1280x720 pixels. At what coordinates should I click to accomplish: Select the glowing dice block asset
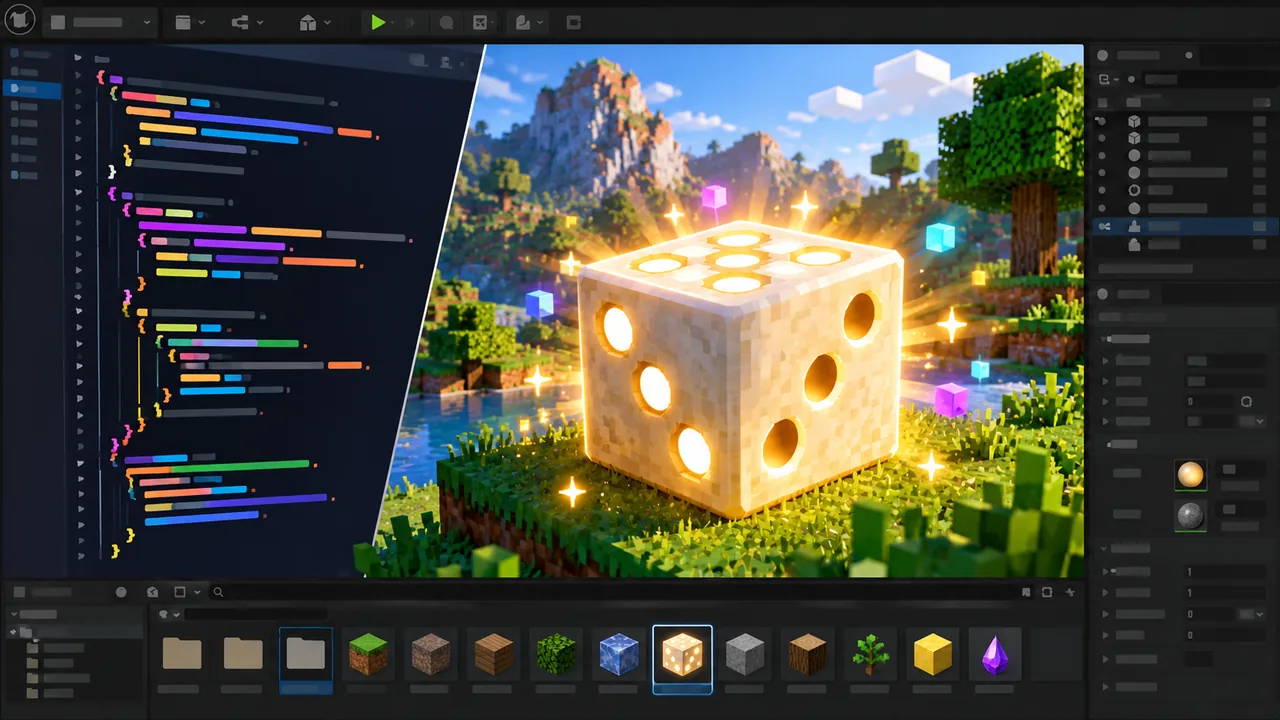(682, 659)
